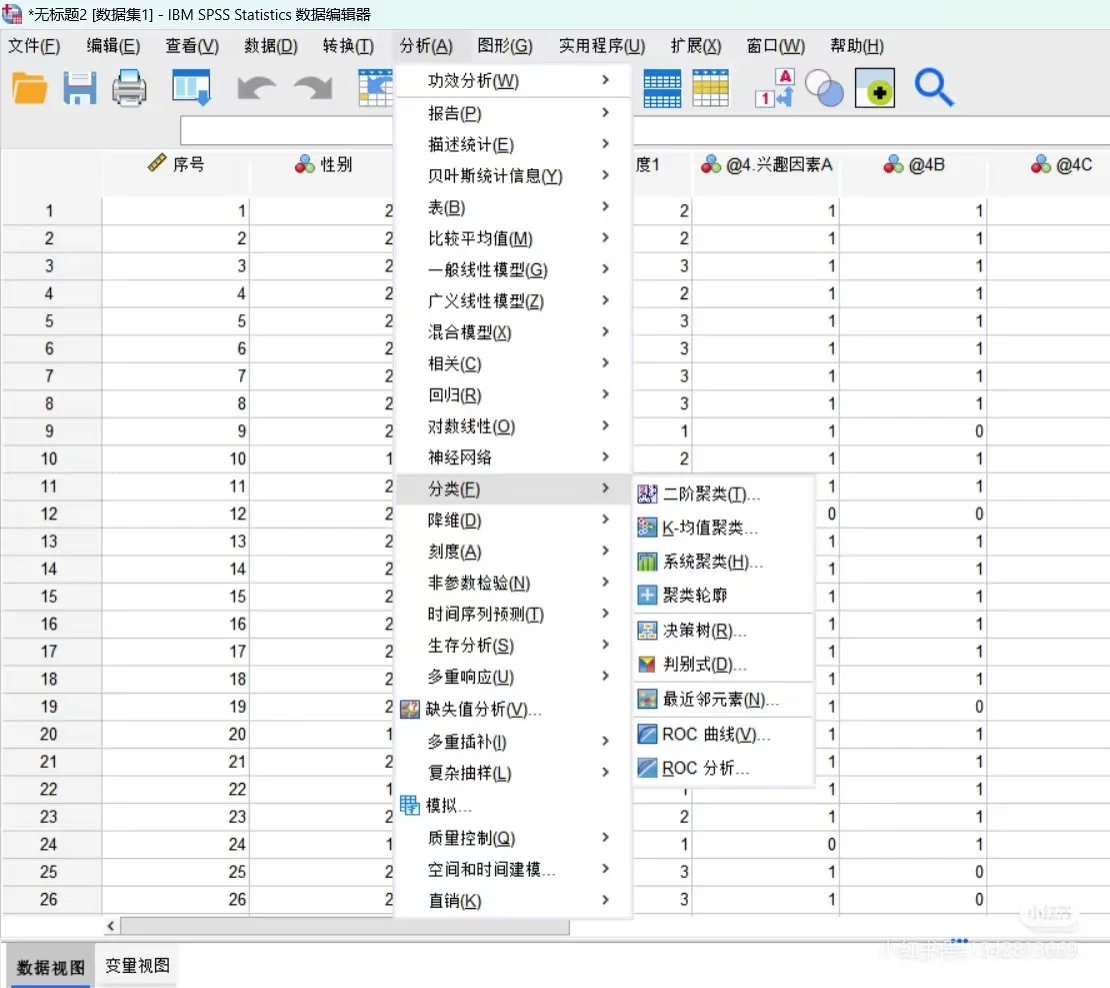Viewport: 1110px width, 988px height.
Task: Select ROC 曲线(V) from the submenu
Action: tap(722, 735)
